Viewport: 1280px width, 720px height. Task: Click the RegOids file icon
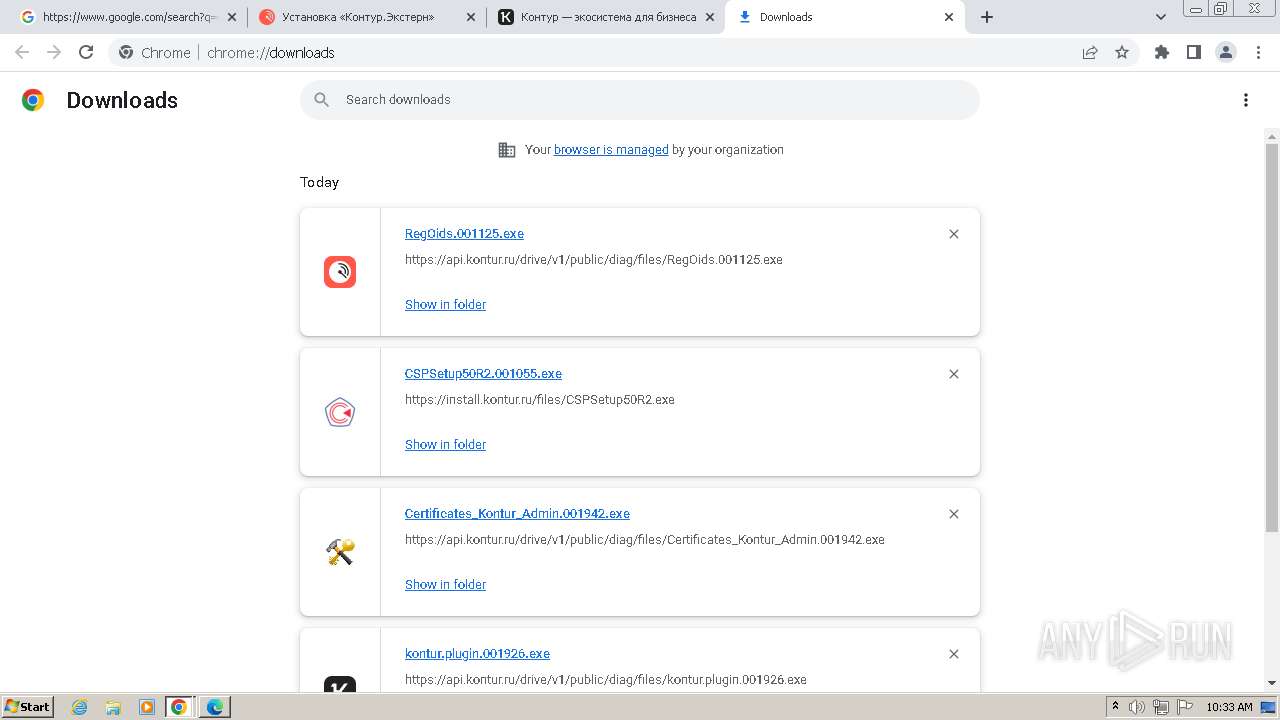click(340, 272)
